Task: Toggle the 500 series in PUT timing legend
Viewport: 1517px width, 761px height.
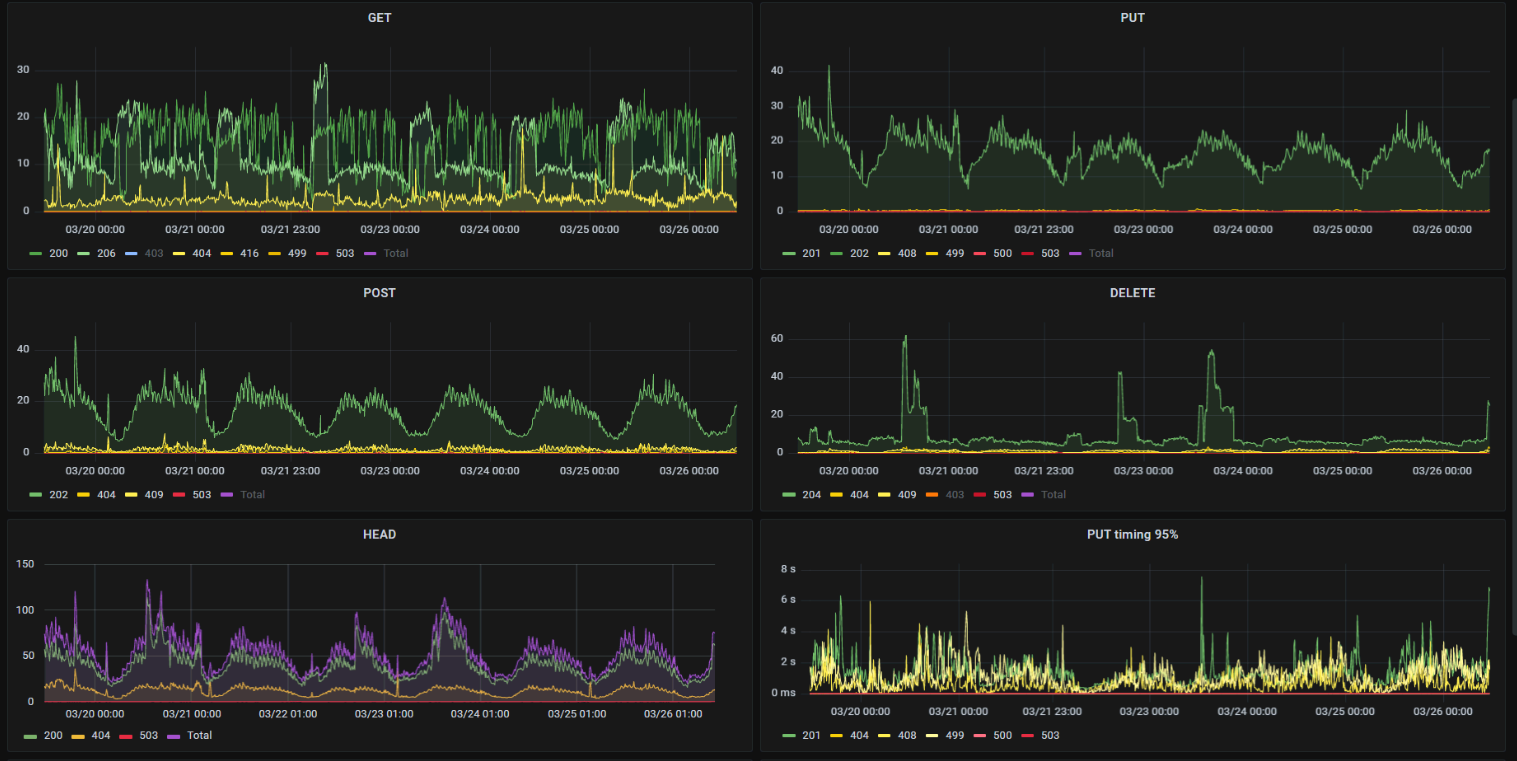Action: [1003, 735]
